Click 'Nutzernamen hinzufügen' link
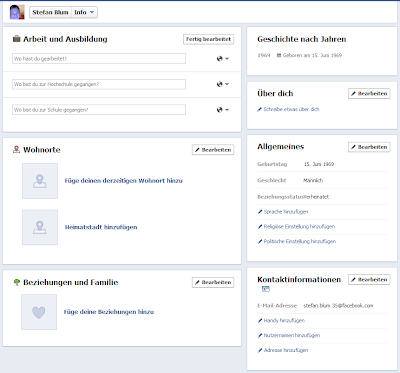 [x=292, y=335]
